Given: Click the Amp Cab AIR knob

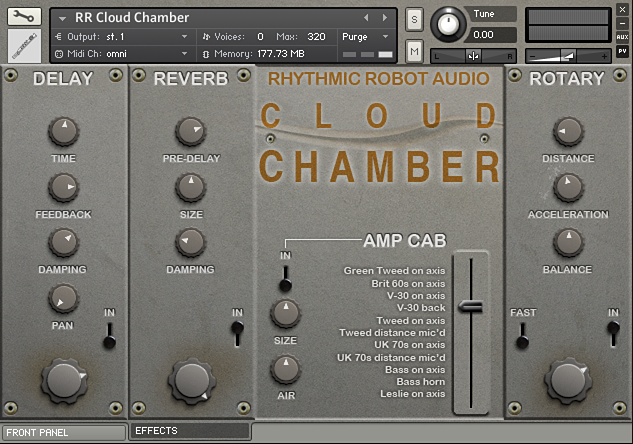Looking at the screenshot, I should (285, 369).
